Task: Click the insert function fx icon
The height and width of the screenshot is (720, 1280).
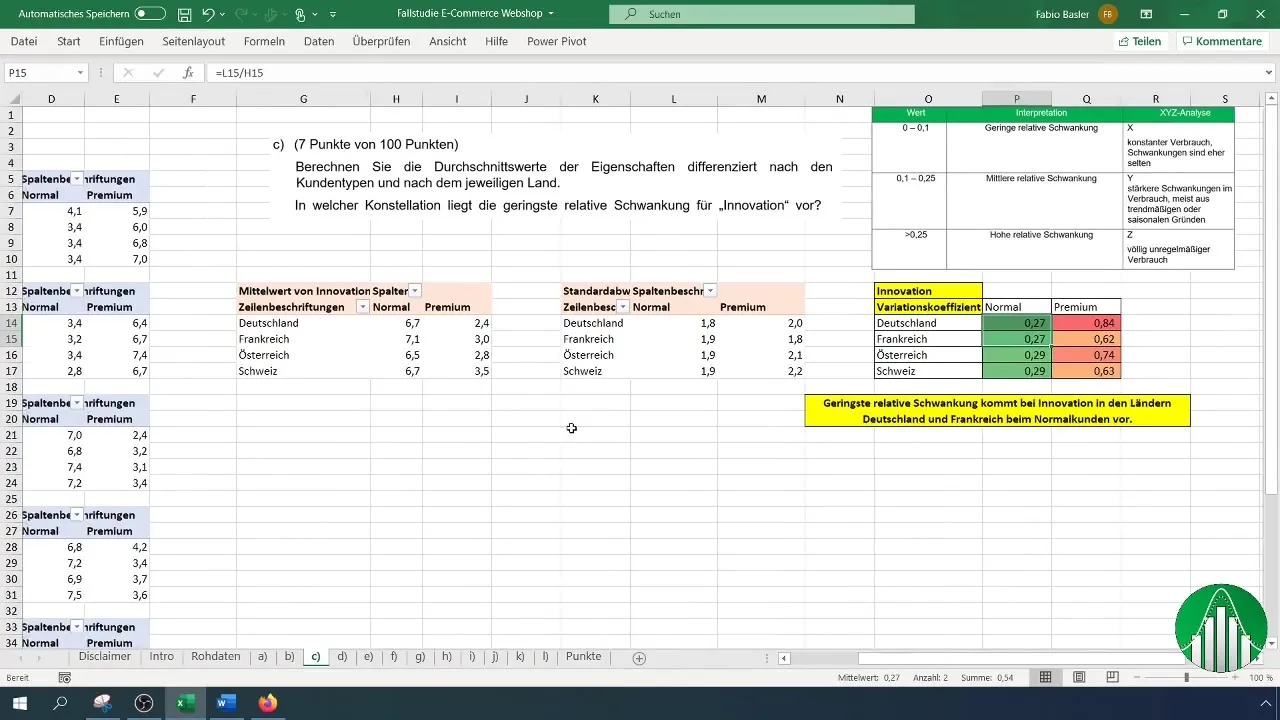Action: [x=188, y=73]
